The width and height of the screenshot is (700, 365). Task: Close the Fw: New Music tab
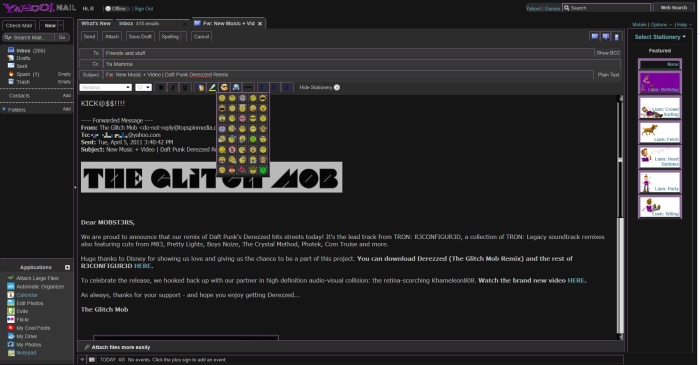(260, 24)
